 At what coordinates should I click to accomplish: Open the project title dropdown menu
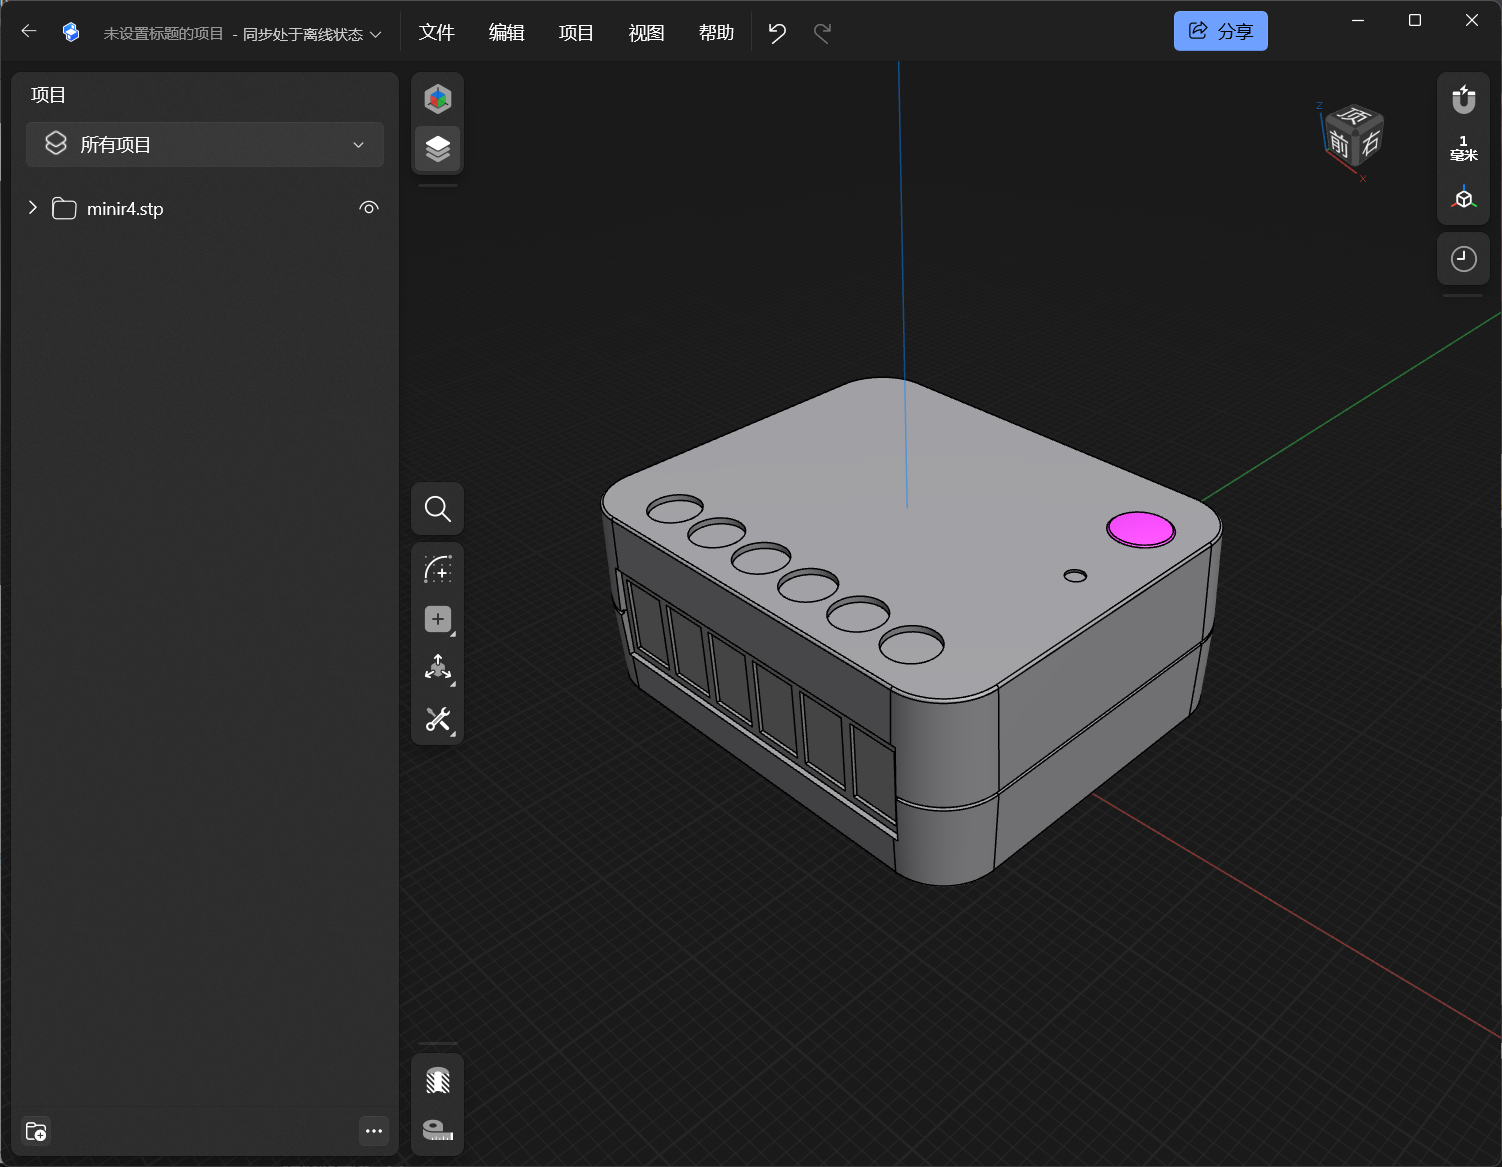click(x=376, y=34)
